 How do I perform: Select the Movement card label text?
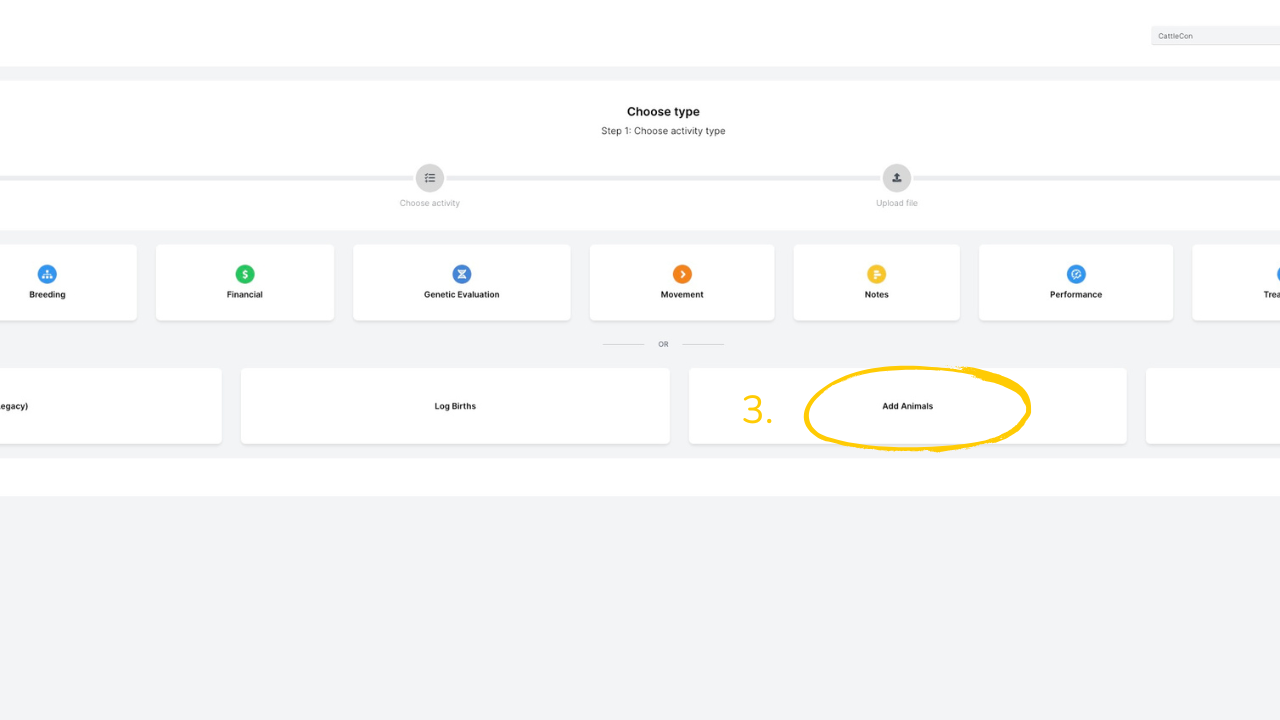point(682,295)
